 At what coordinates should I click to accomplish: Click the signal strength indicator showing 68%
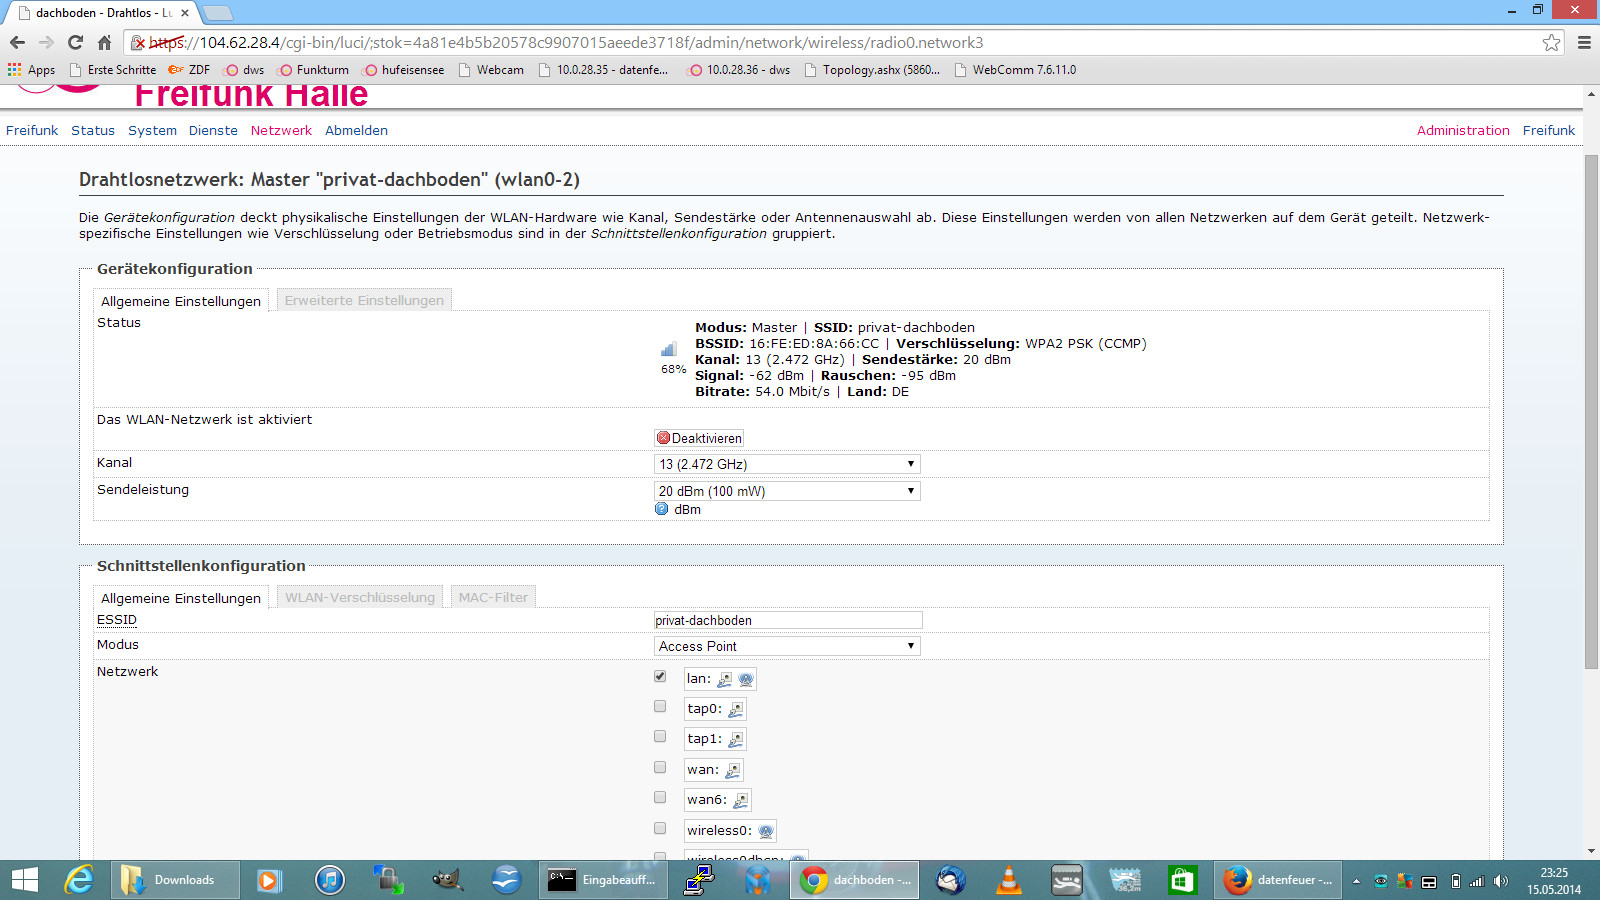click(x=671, y=355)
